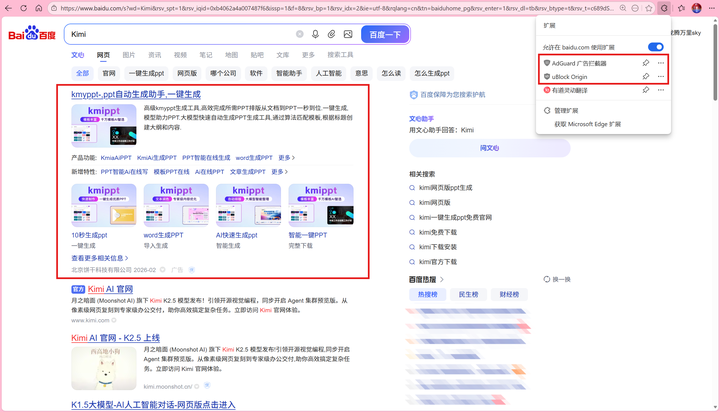Switch to the 资讯 search tab
Image resolution: width=720 pixels, height=412 pixels.
coord(155,55)
